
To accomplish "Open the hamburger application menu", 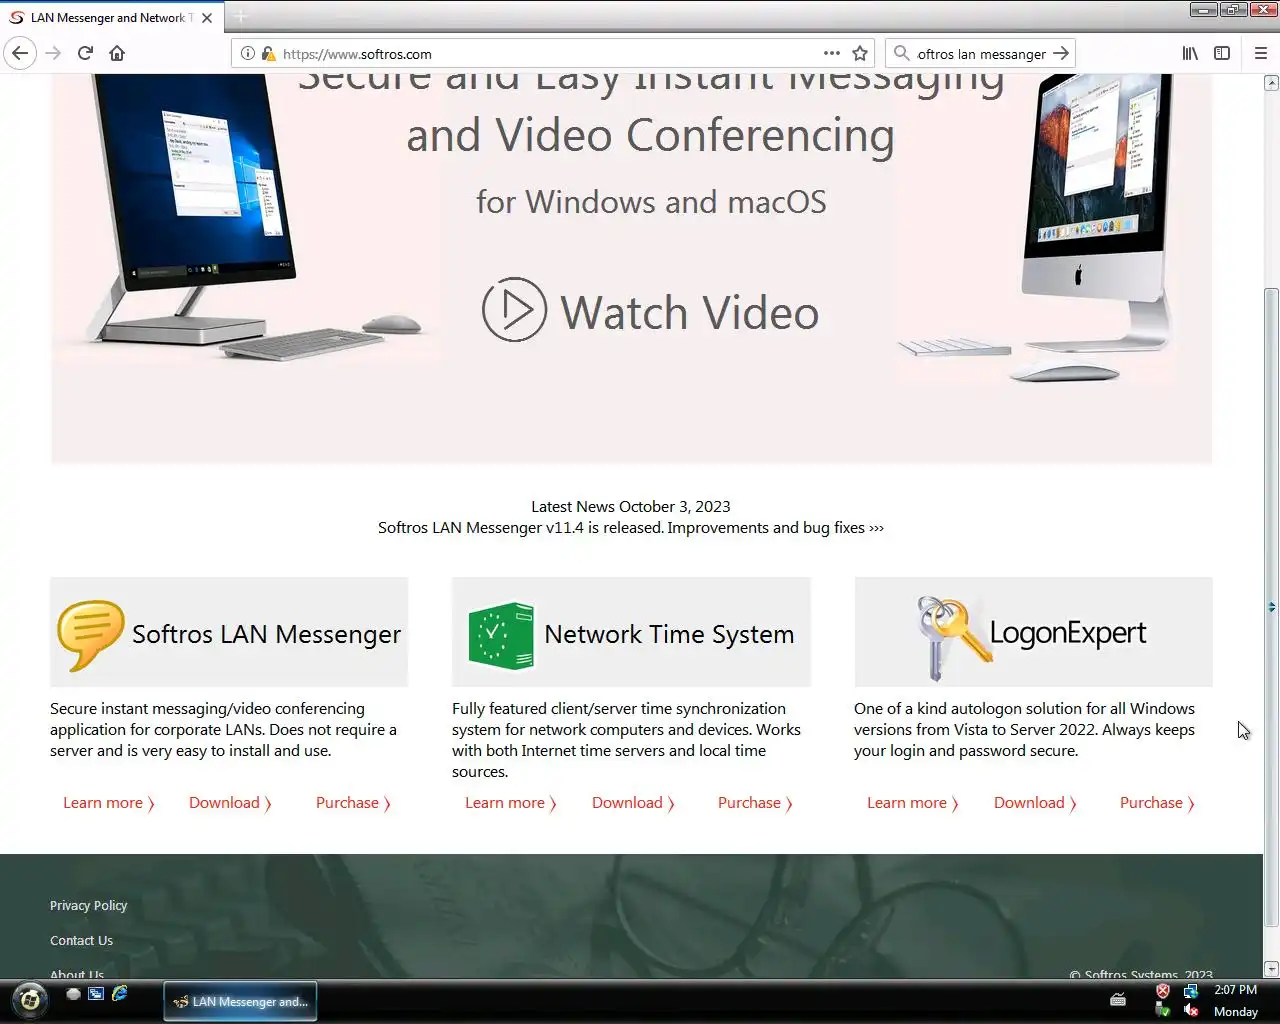I will (x=1260, y=53).
